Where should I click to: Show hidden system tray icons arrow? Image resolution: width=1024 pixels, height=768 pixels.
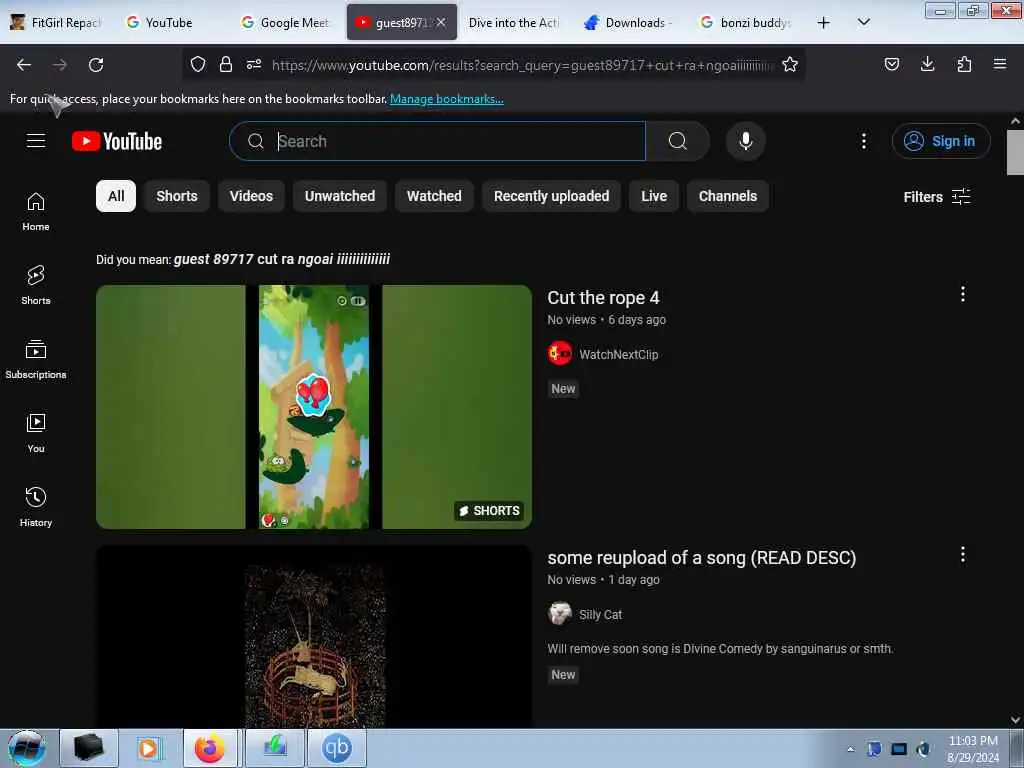pyautogui.click(x=850, y=749)
